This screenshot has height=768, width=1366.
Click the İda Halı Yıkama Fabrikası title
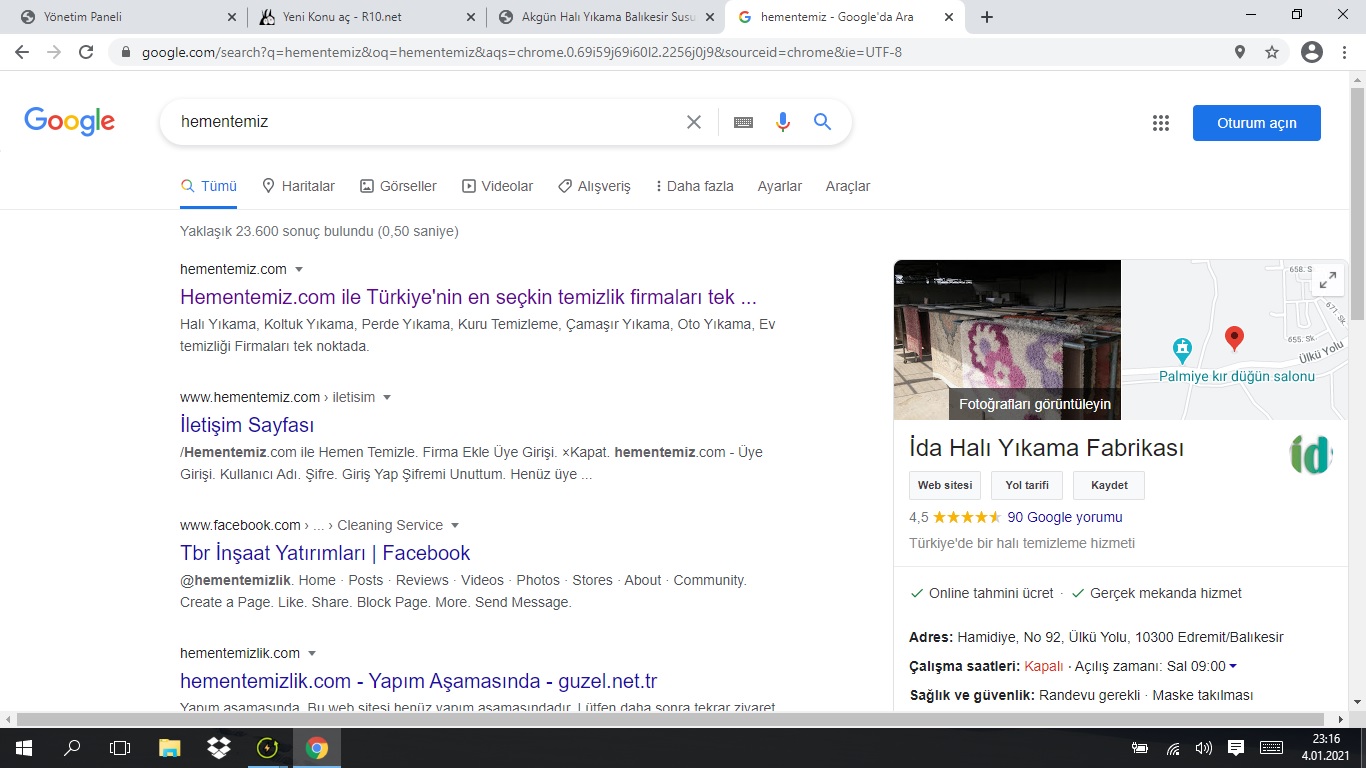pos(1047,447)
